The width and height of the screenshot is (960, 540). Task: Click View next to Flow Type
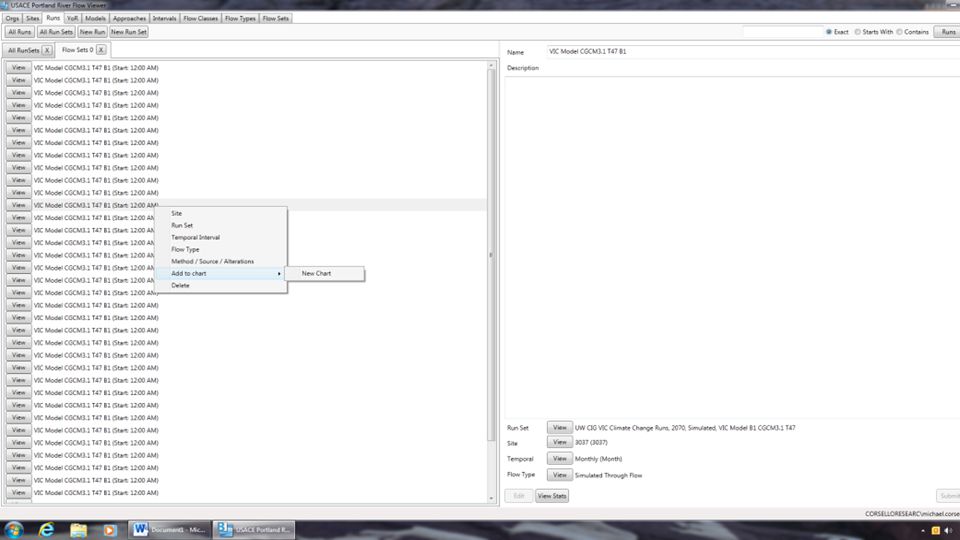(x=560, y=475)
